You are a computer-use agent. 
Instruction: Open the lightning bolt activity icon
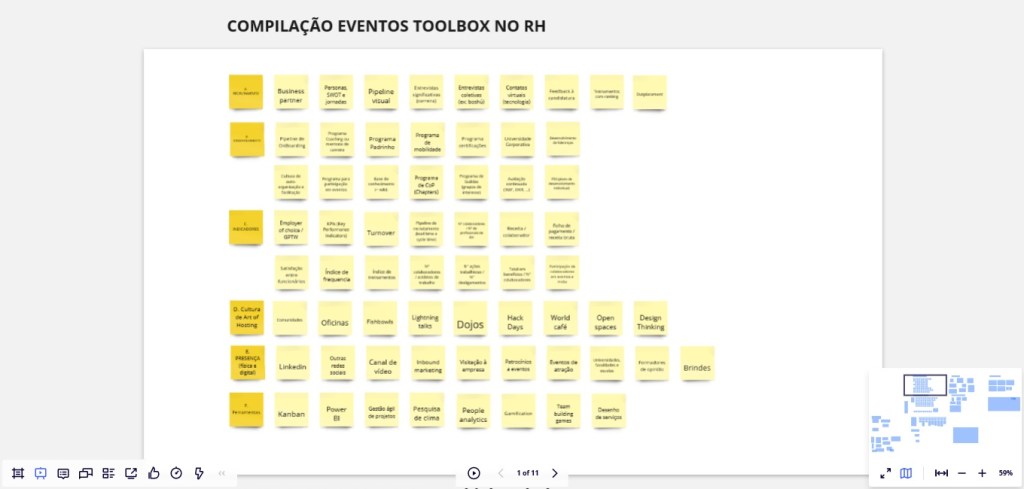[198, 473]
